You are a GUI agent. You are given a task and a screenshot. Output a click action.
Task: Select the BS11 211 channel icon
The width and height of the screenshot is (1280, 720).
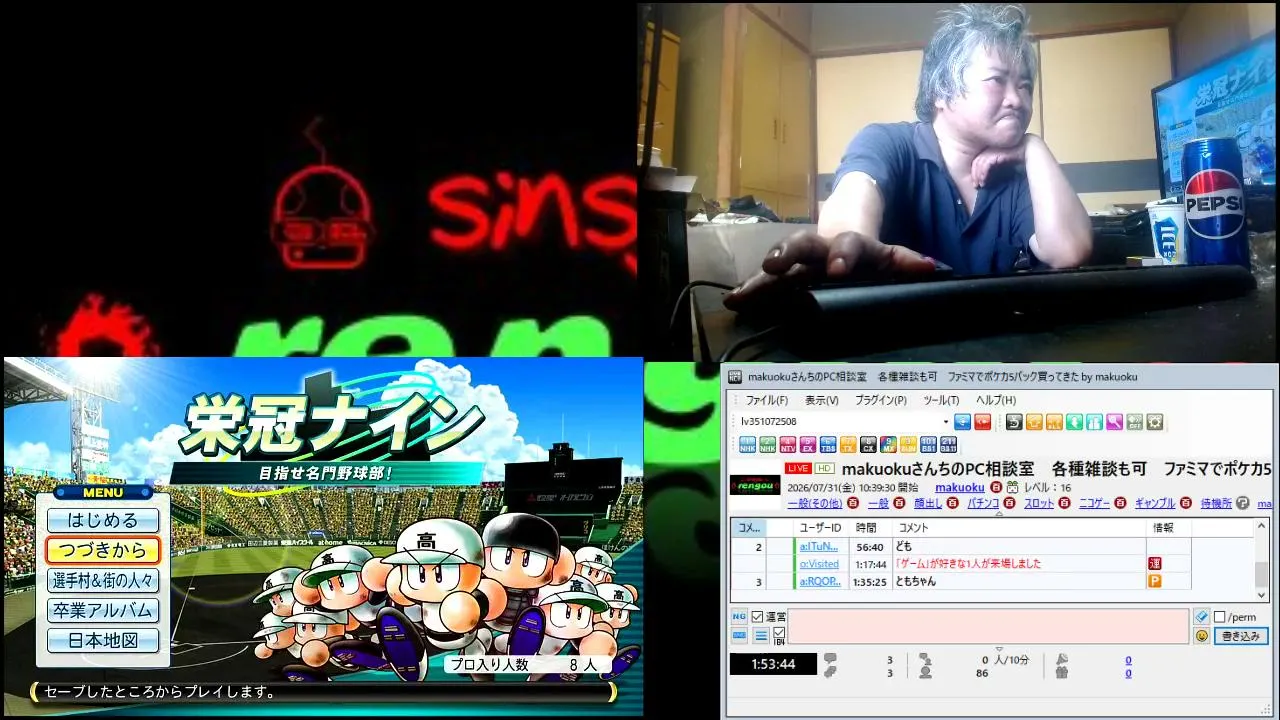click(948, 445)
